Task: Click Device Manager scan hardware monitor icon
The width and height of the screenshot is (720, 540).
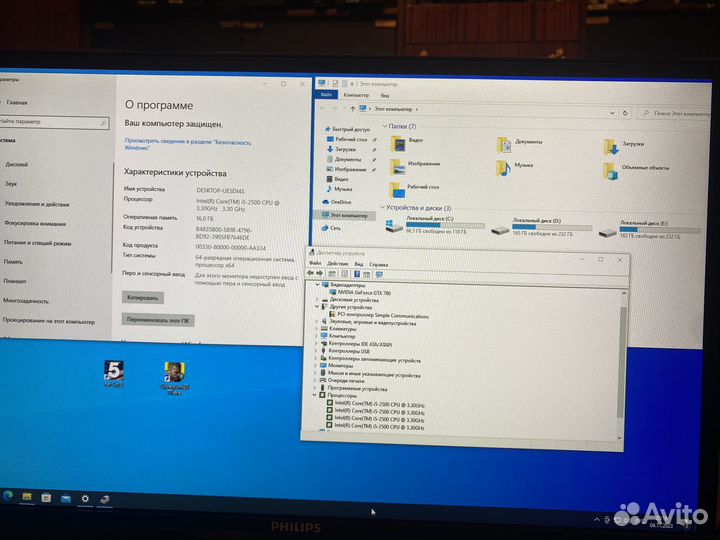Action: (379, 274)
